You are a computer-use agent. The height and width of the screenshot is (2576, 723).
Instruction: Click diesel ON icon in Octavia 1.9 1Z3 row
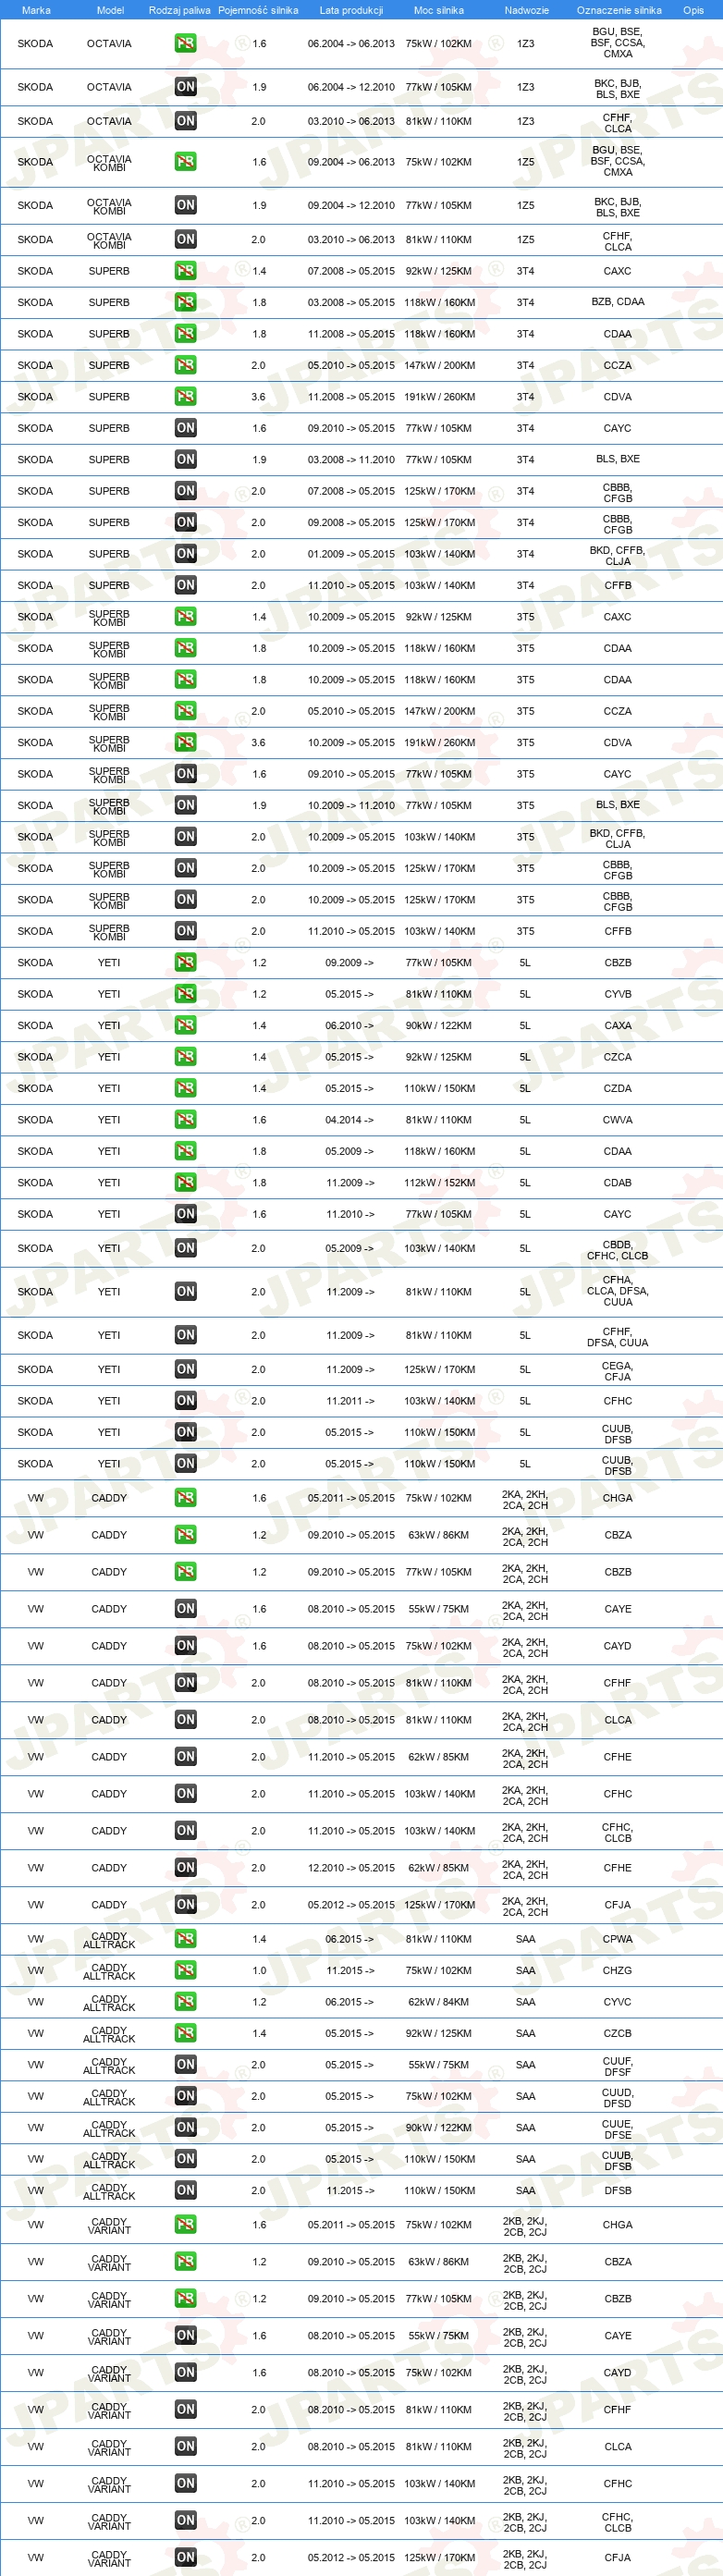tap(185, 87)
